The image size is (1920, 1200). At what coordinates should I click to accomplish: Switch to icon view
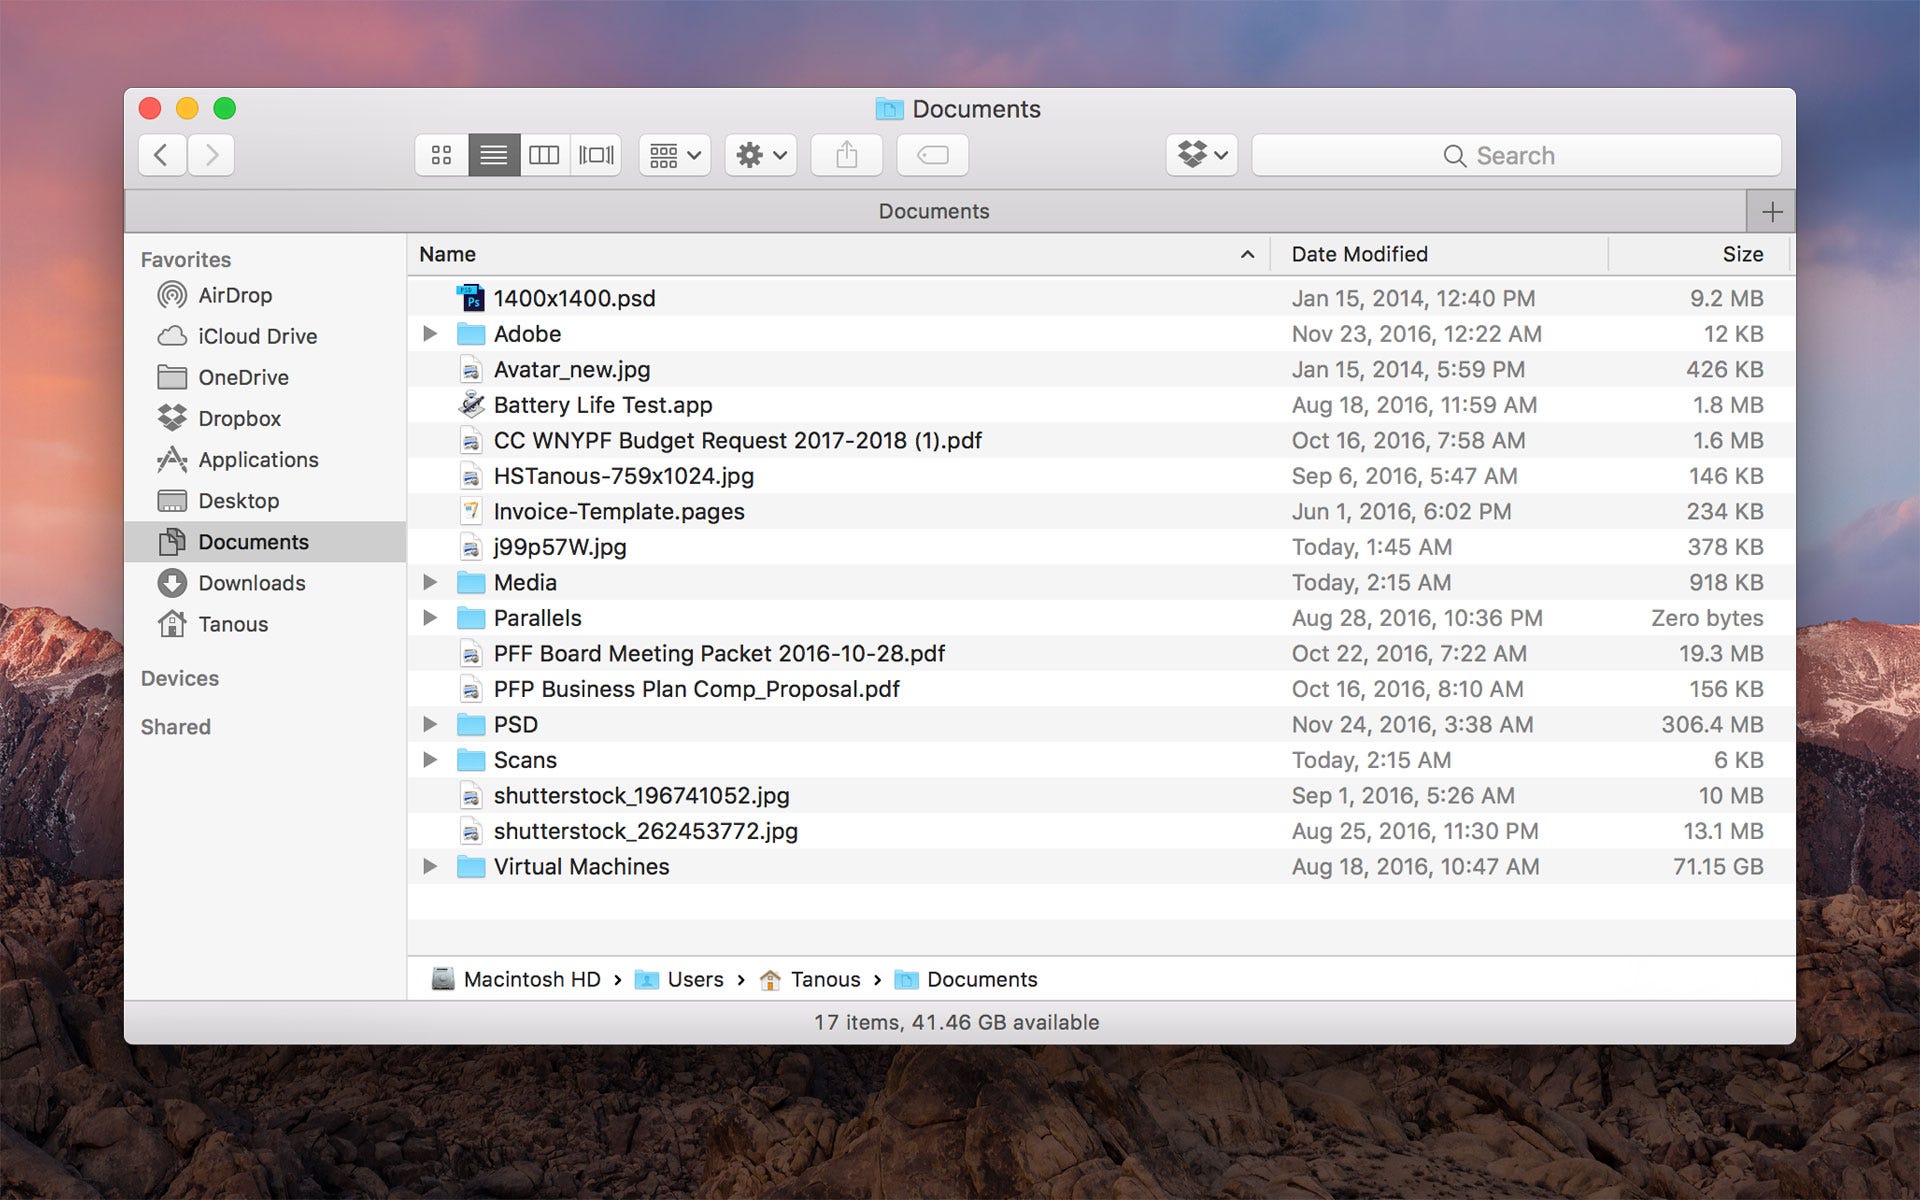coord(441,155)
